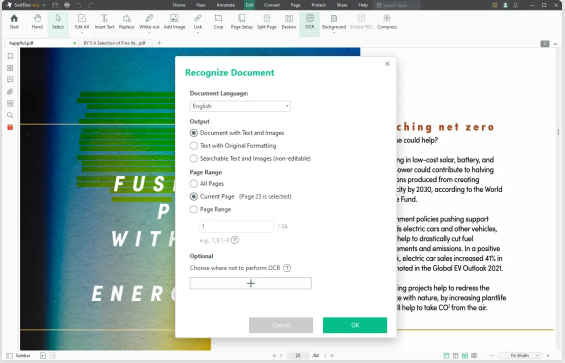
Task: Expand the Fit Width zoom dropdown
Action: pyautogui.click(x=521, y=355)
